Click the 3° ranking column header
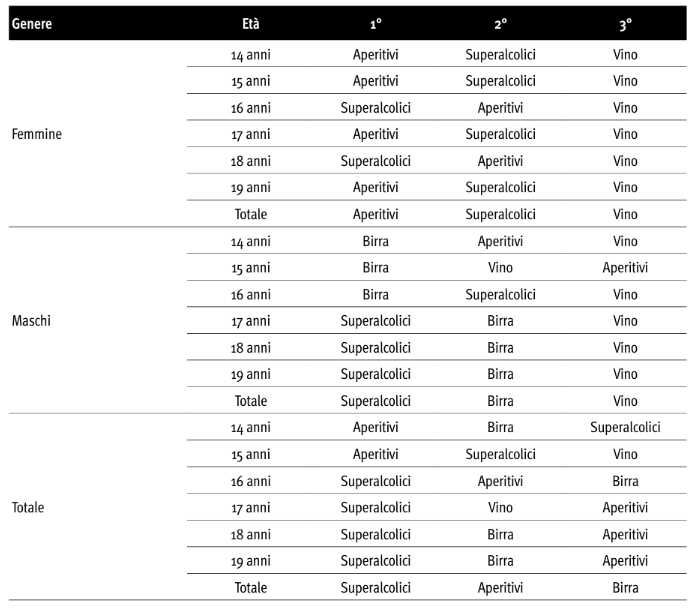Image resolution: width=700 pixels, height=611 pixels. pos(625,23)
